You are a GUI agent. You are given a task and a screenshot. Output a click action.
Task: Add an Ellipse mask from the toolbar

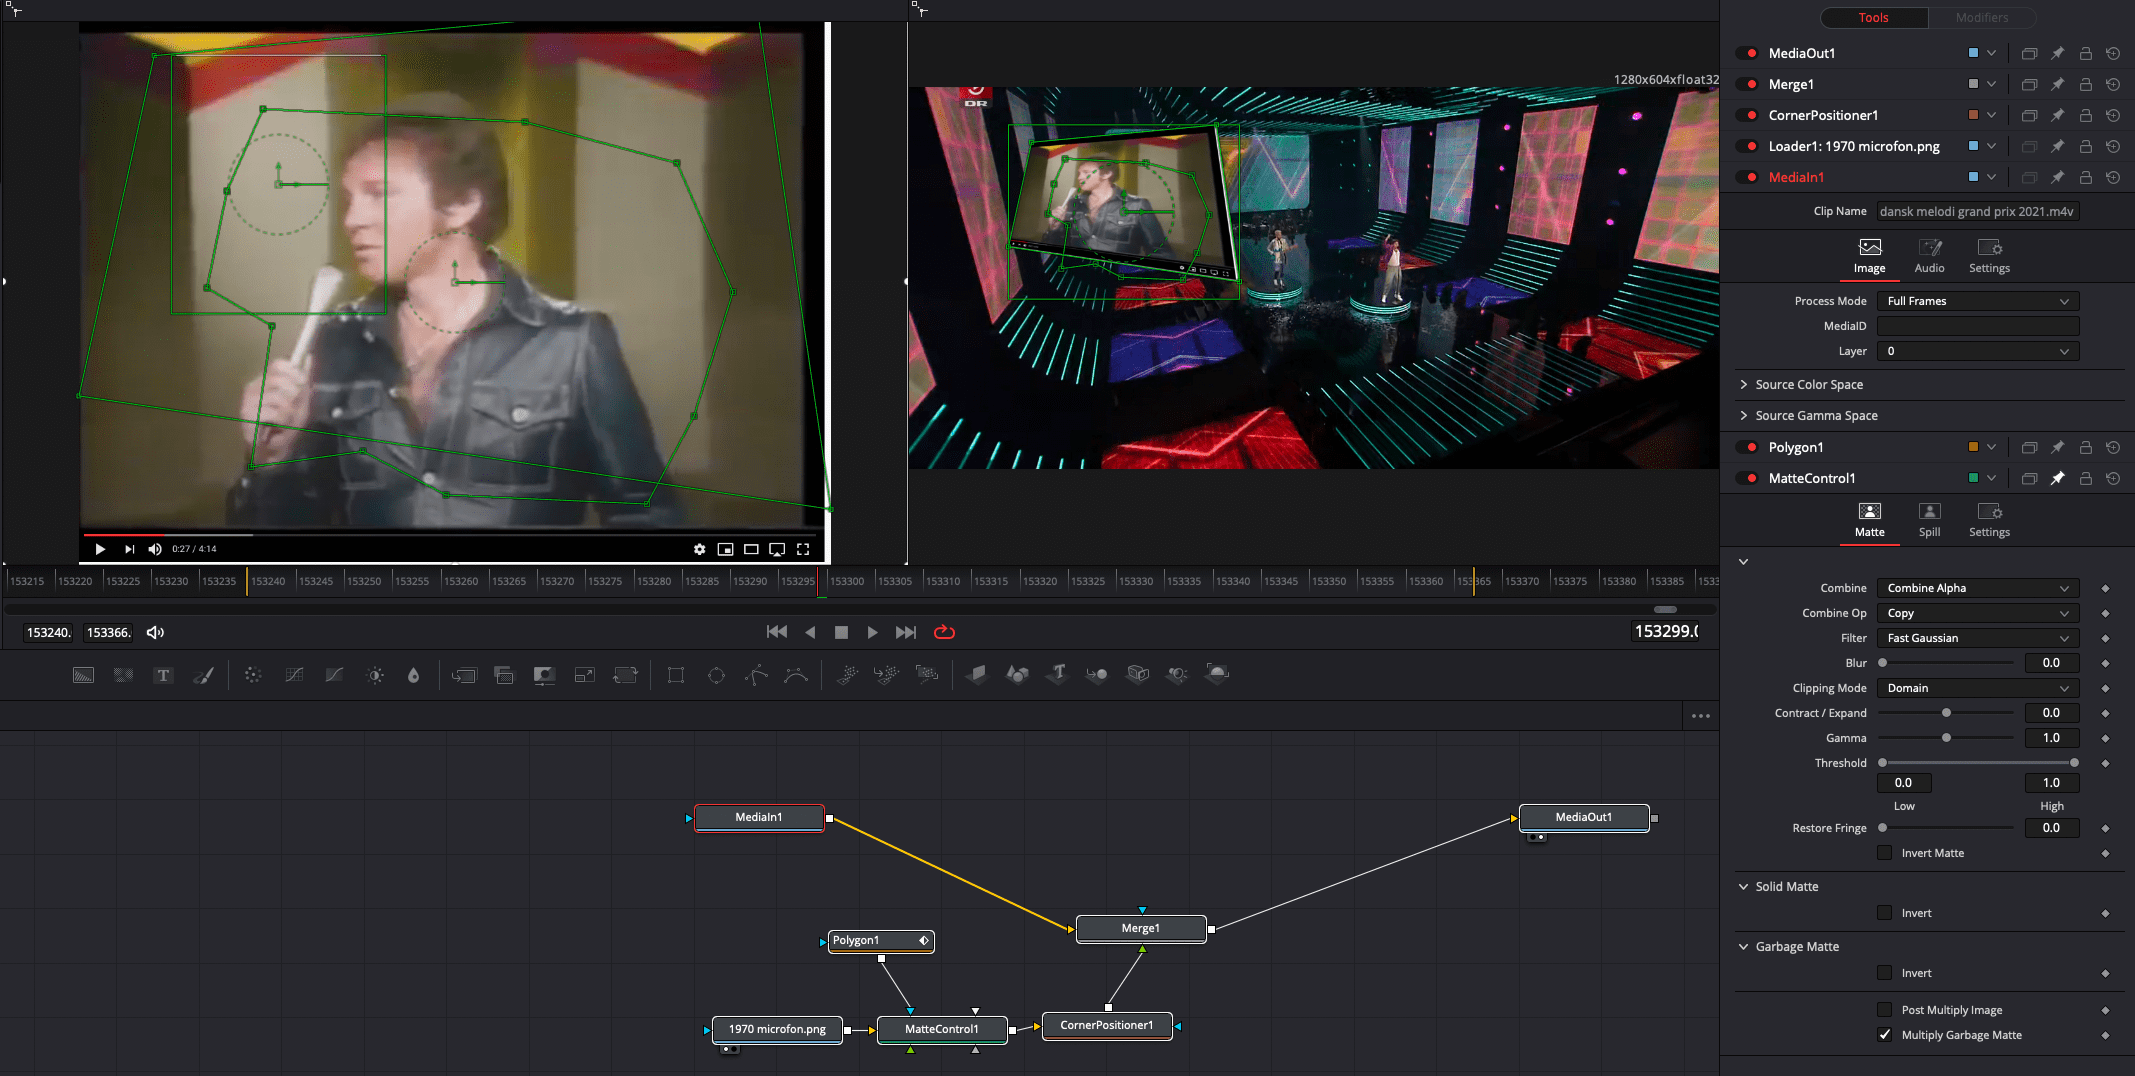(716, 675)
